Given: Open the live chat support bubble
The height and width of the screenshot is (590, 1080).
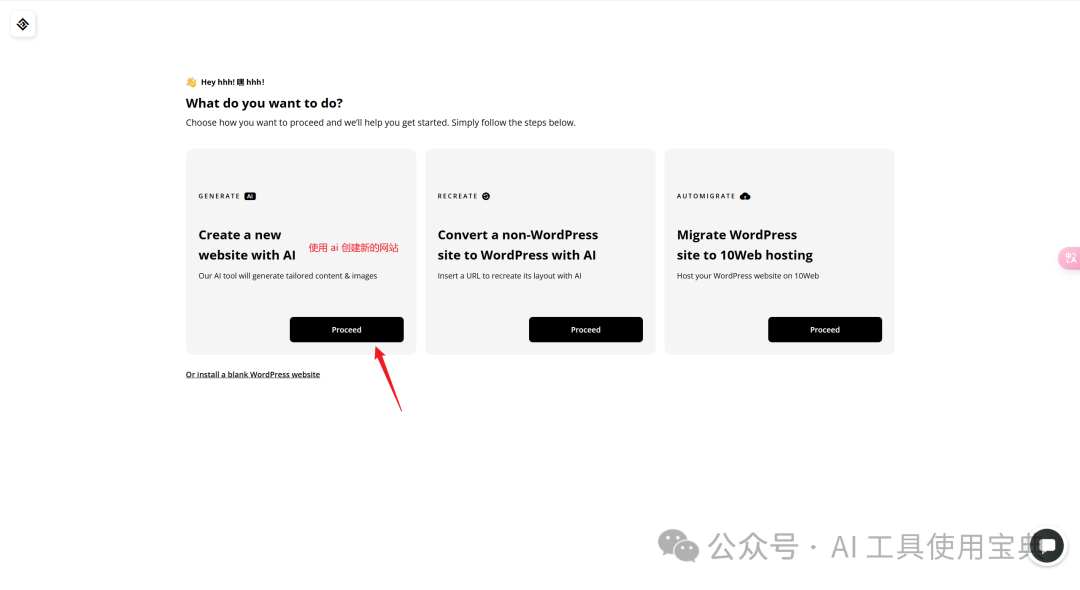Looking at the screenshot, I should 1047,545.
